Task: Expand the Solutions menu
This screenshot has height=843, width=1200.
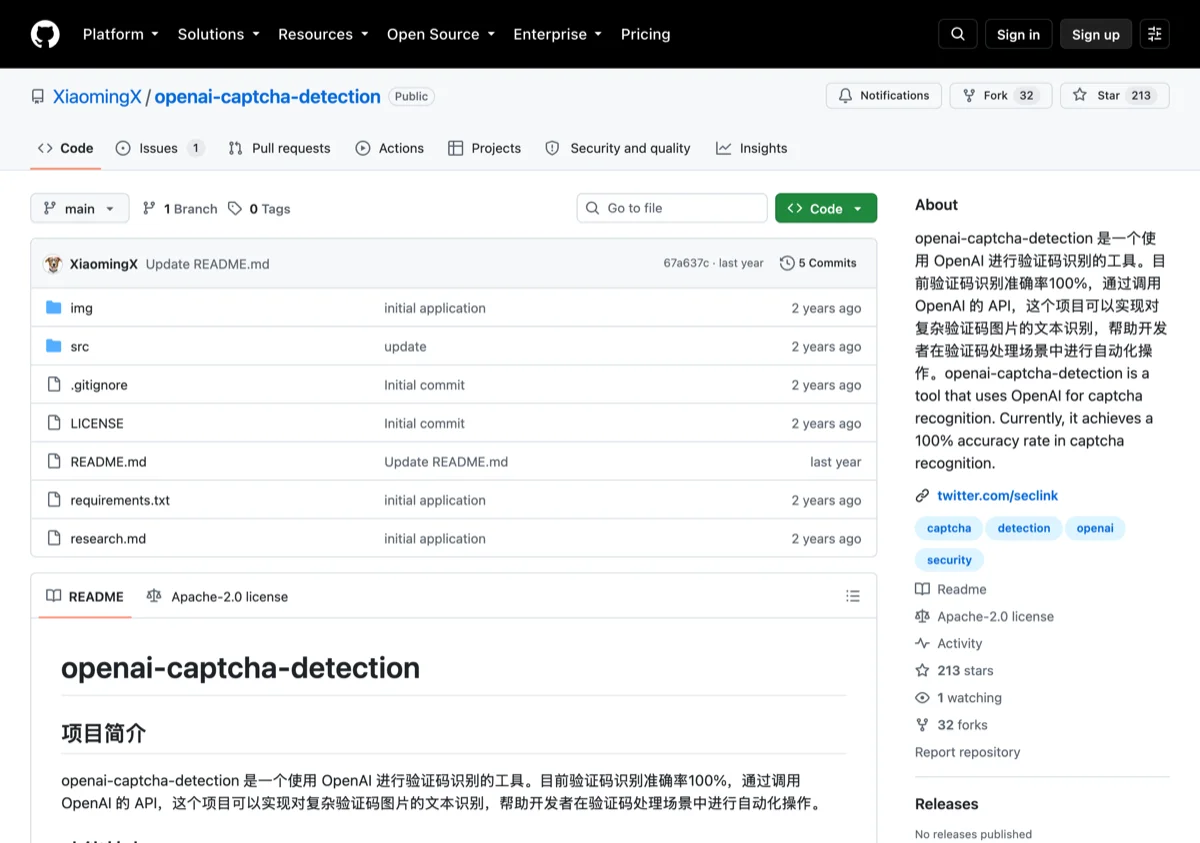Action: (x=219, y=34)
